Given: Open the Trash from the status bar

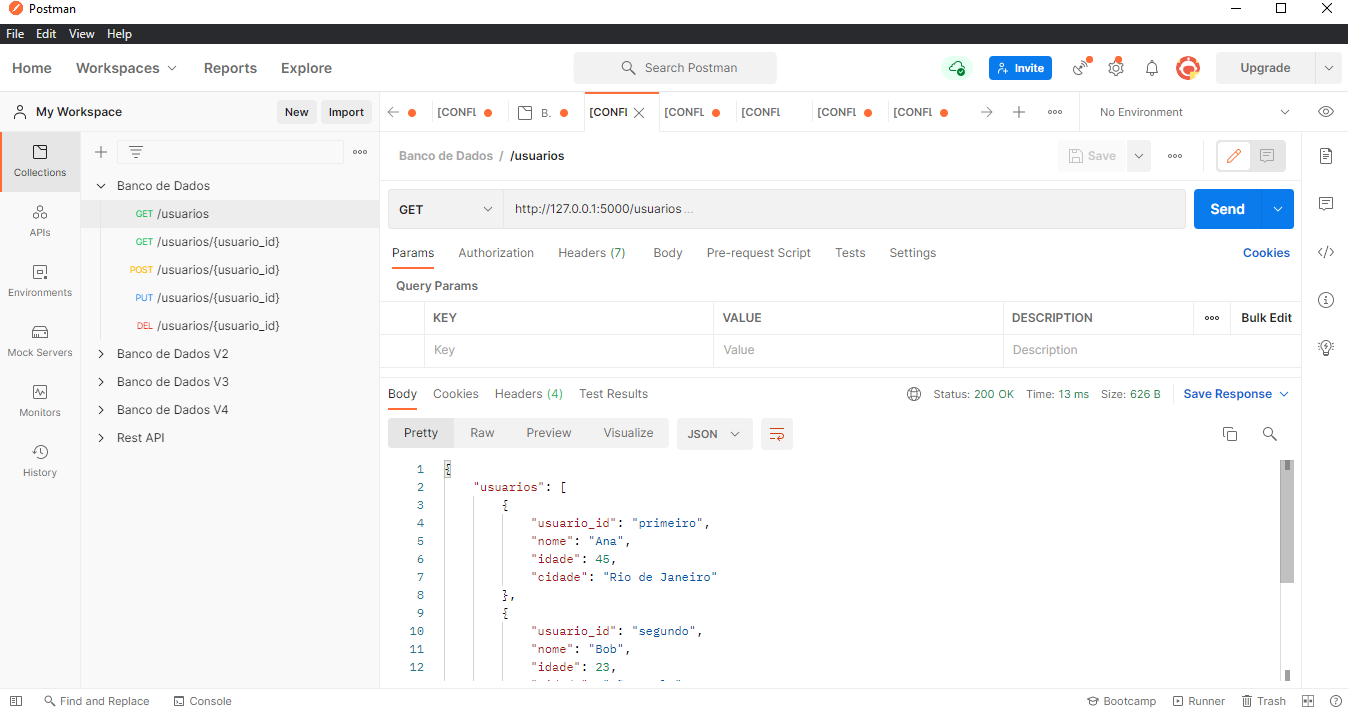Looking at the screenshot, I should (x=1263, y=701).
